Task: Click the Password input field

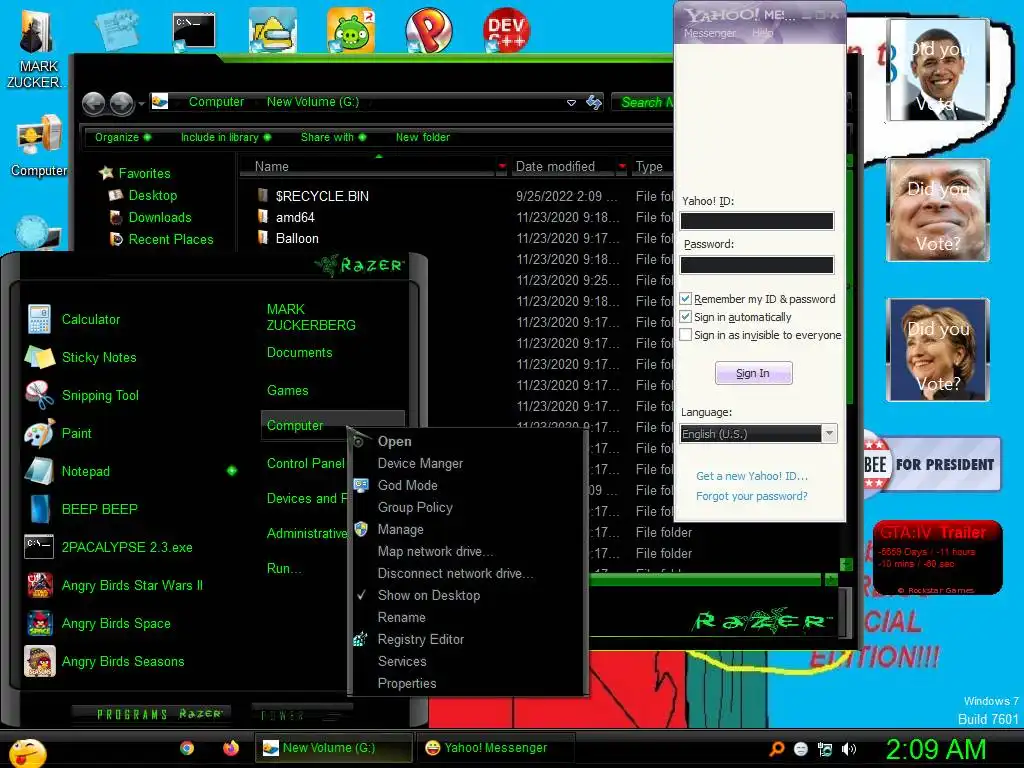Action: point(757,264)
